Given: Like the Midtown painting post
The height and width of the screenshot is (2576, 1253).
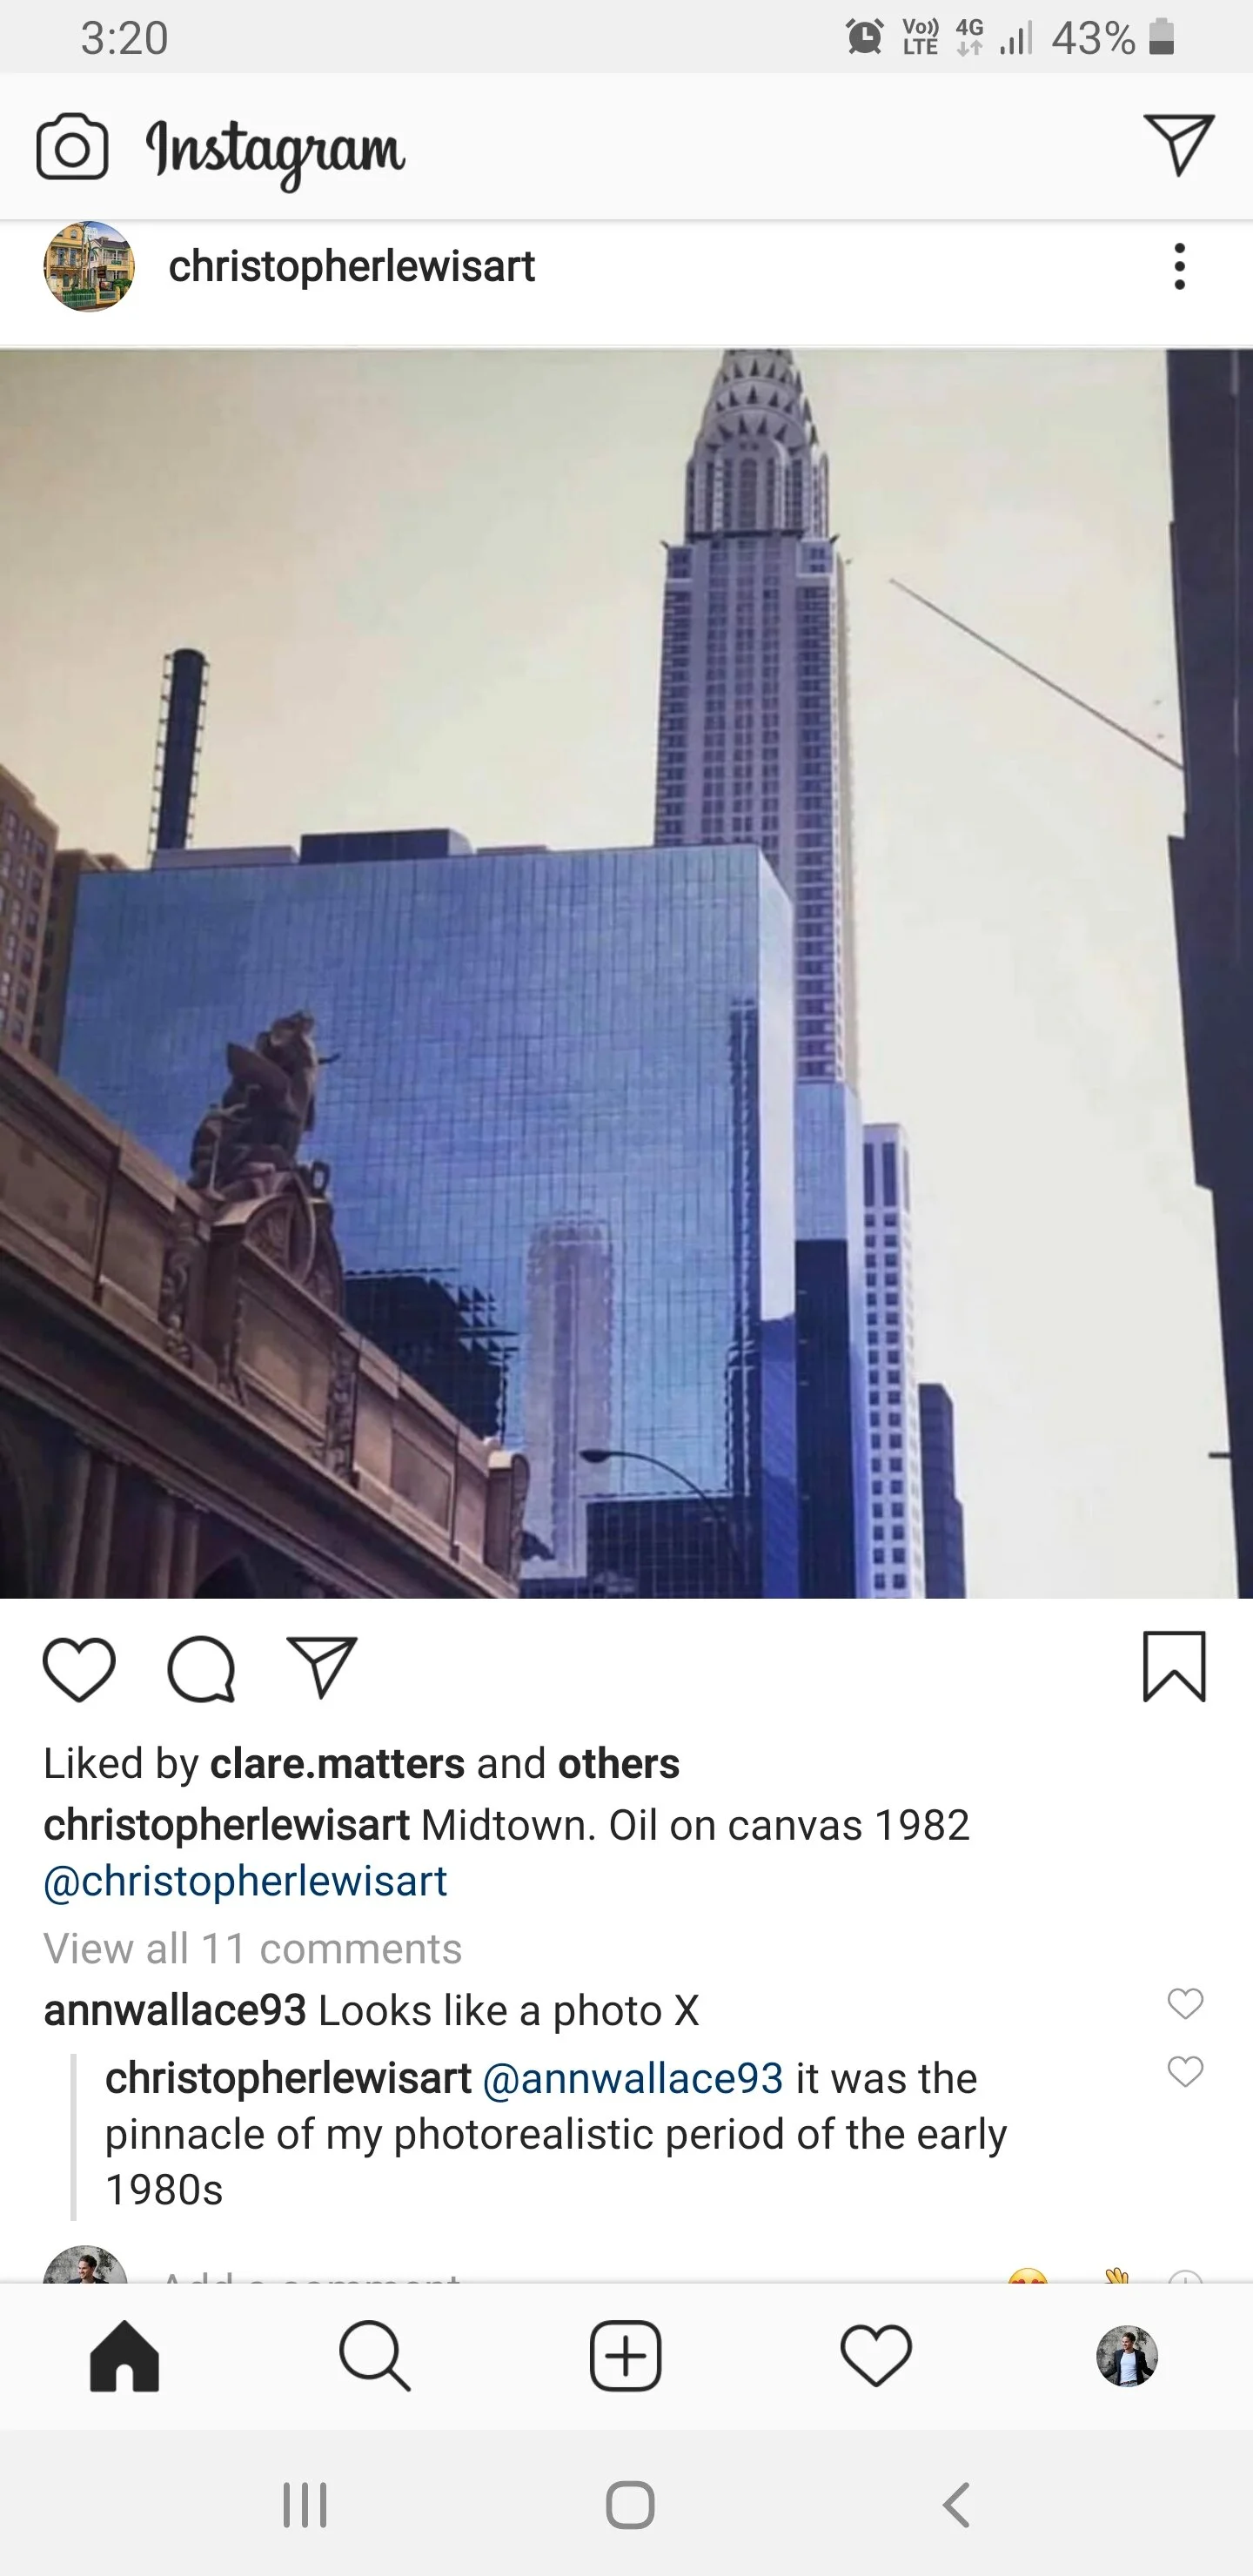Looking at the screenshot, I should click(x=79, y=1669).
